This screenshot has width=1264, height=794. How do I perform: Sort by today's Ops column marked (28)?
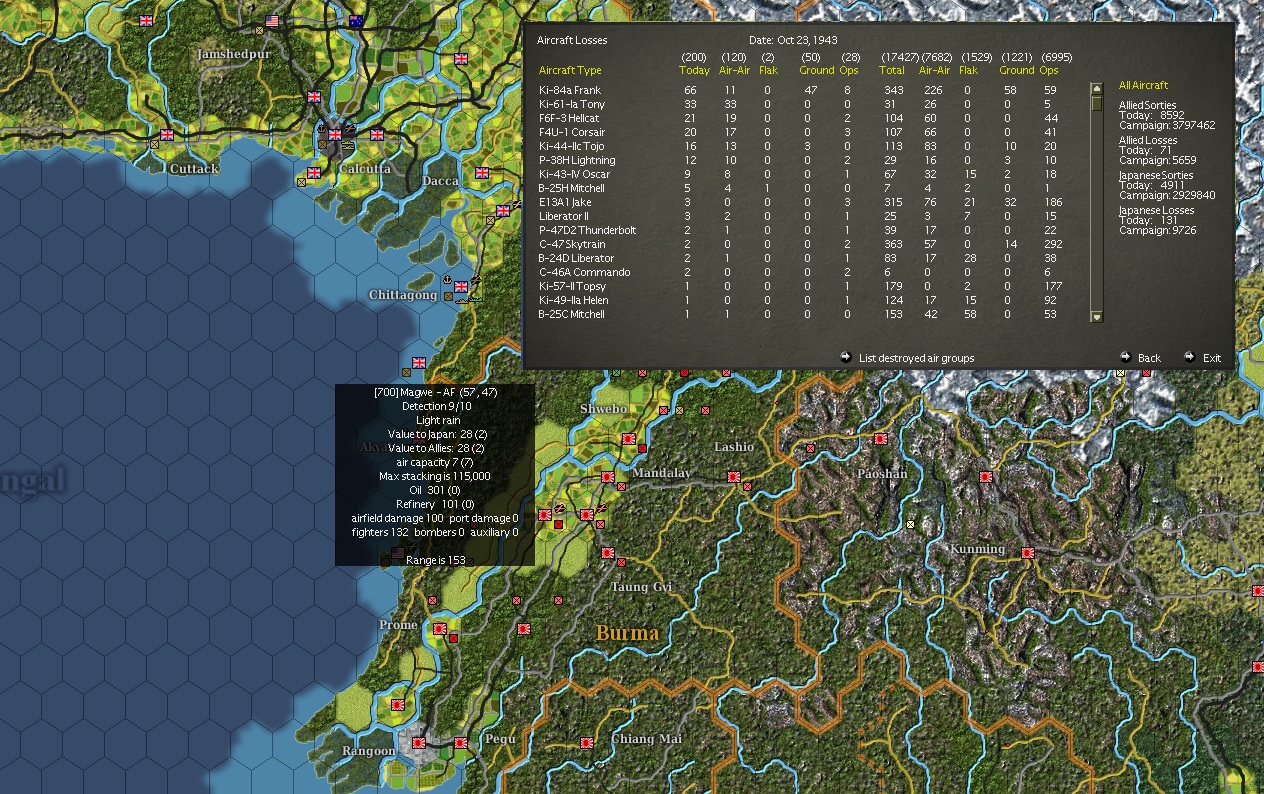click(850, 71)
